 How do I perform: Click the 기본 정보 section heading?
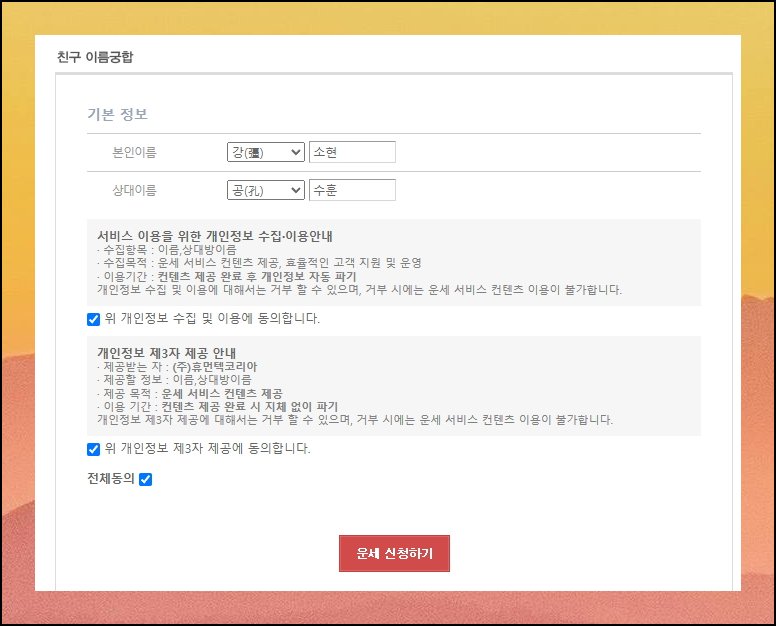[117, 114]
